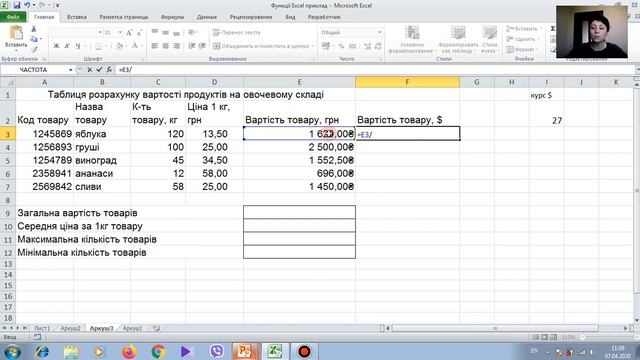Switch to Разметка страницы ribbon tab

[x=124, y=17]
